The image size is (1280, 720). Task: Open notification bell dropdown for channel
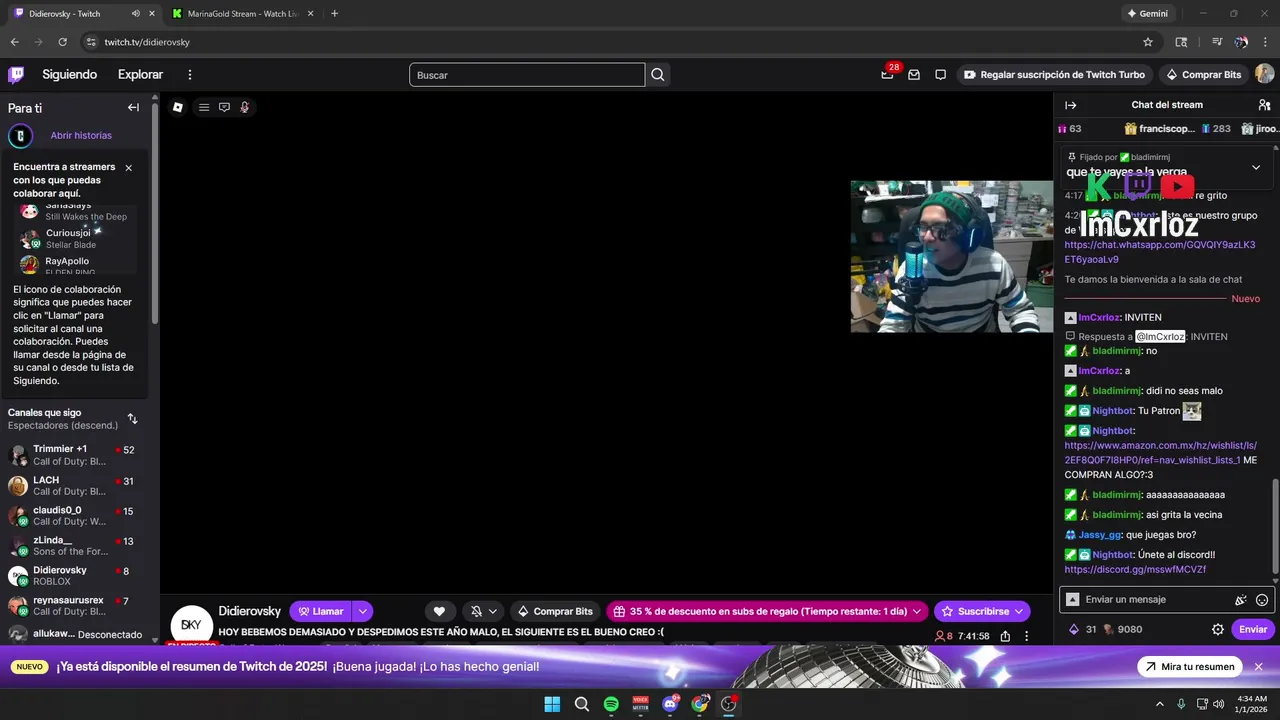tap(484, 611)
